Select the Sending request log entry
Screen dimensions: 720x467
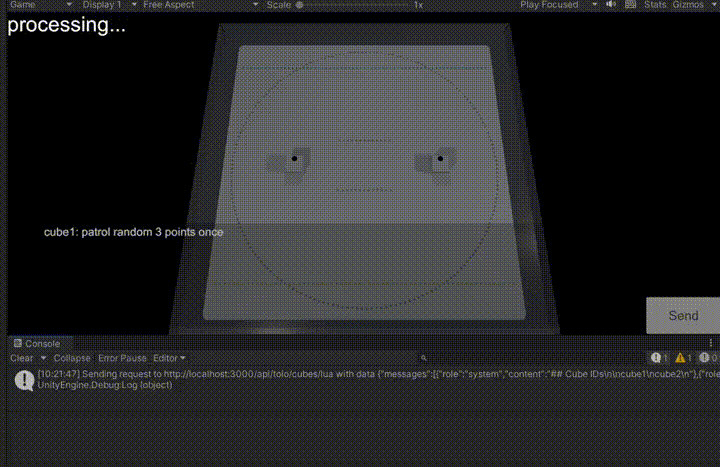click(x=364, y=380)
